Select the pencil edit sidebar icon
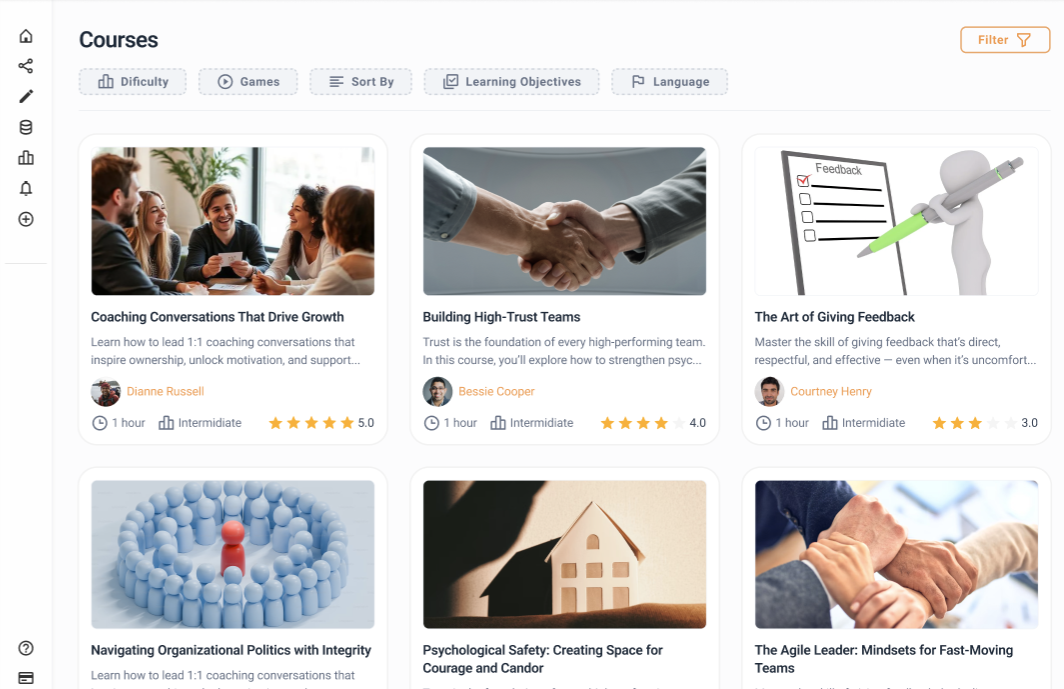The width and height of the screenshot is (1064, 689). point(26,96)
